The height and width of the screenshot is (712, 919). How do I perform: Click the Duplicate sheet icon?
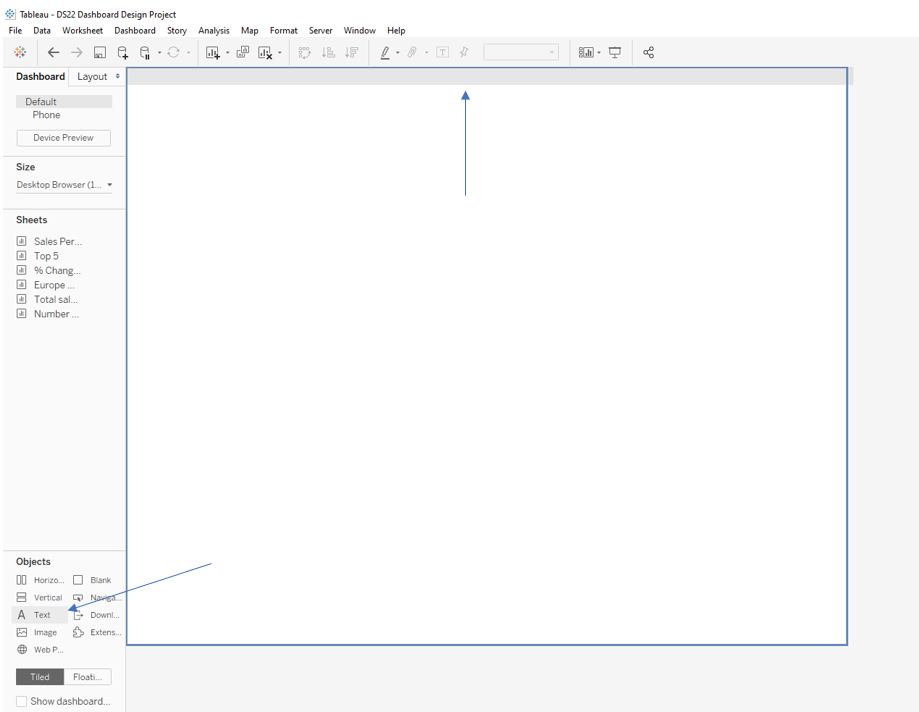[x=243, y=52]
